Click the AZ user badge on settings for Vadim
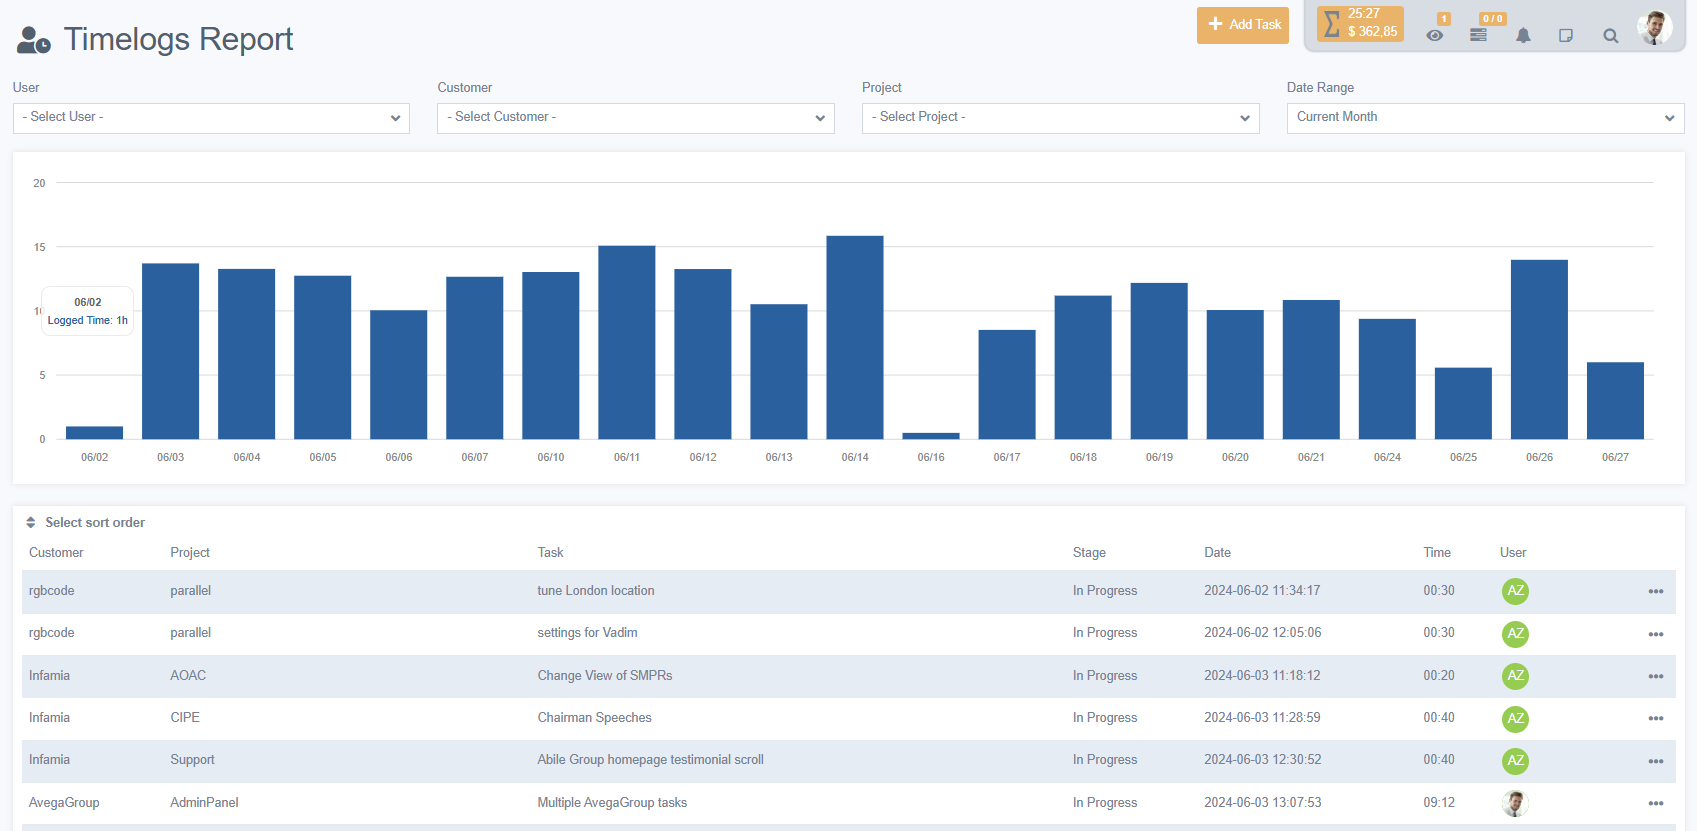 click(1515, 633)
